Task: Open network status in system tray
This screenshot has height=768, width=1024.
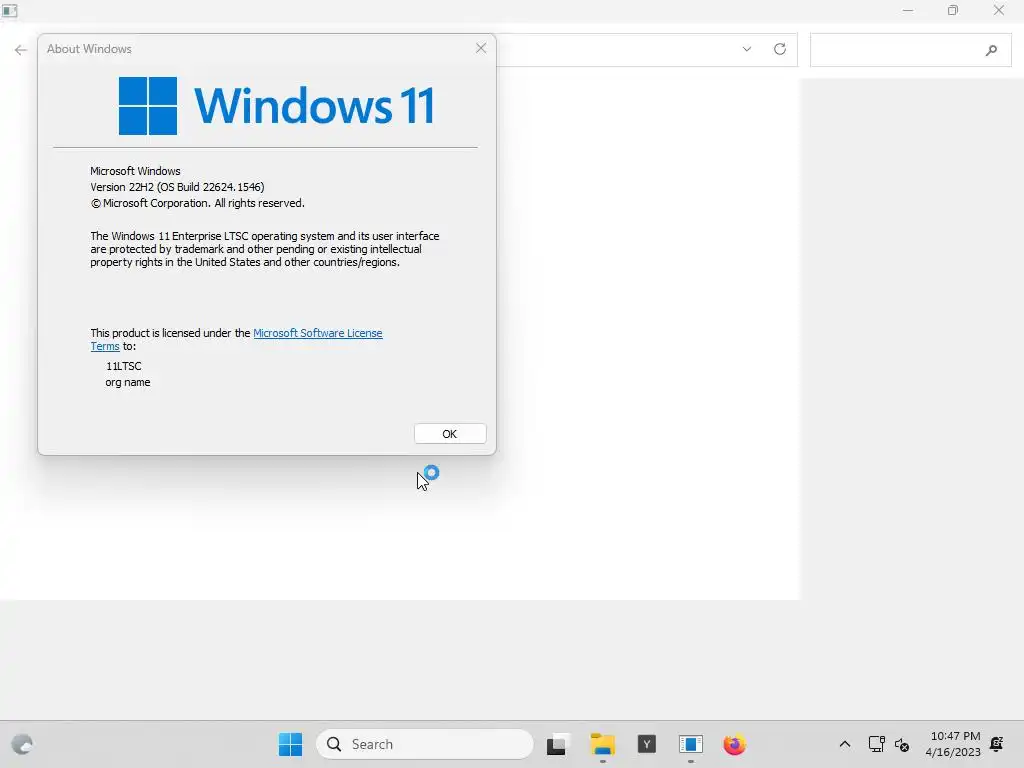Action: 876,744
